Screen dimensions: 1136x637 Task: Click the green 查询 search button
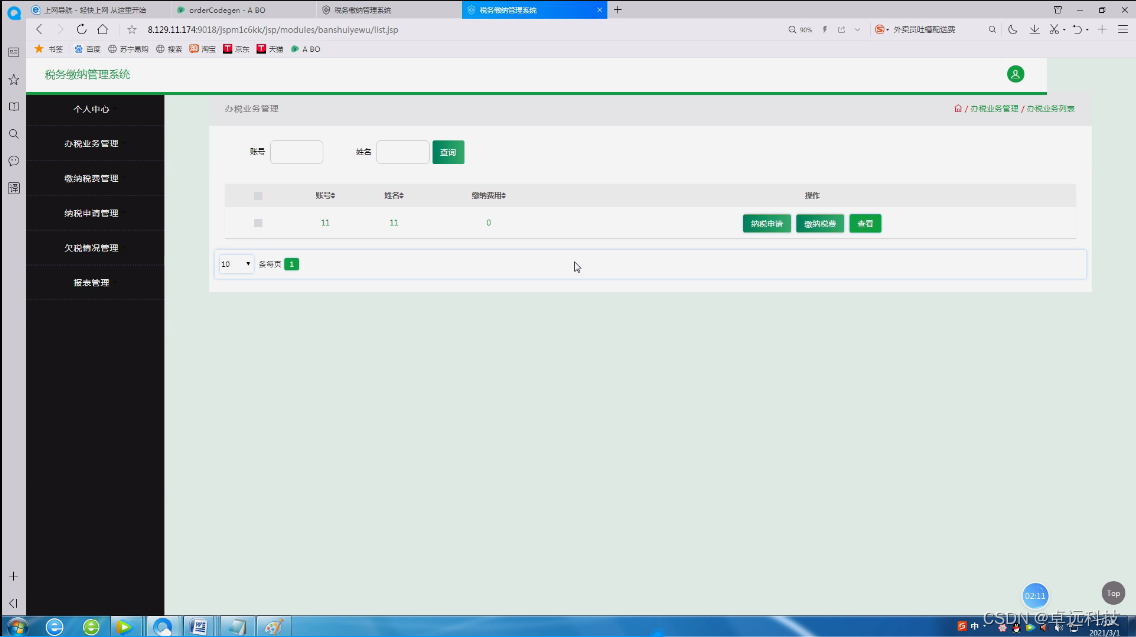coord(447,151)
